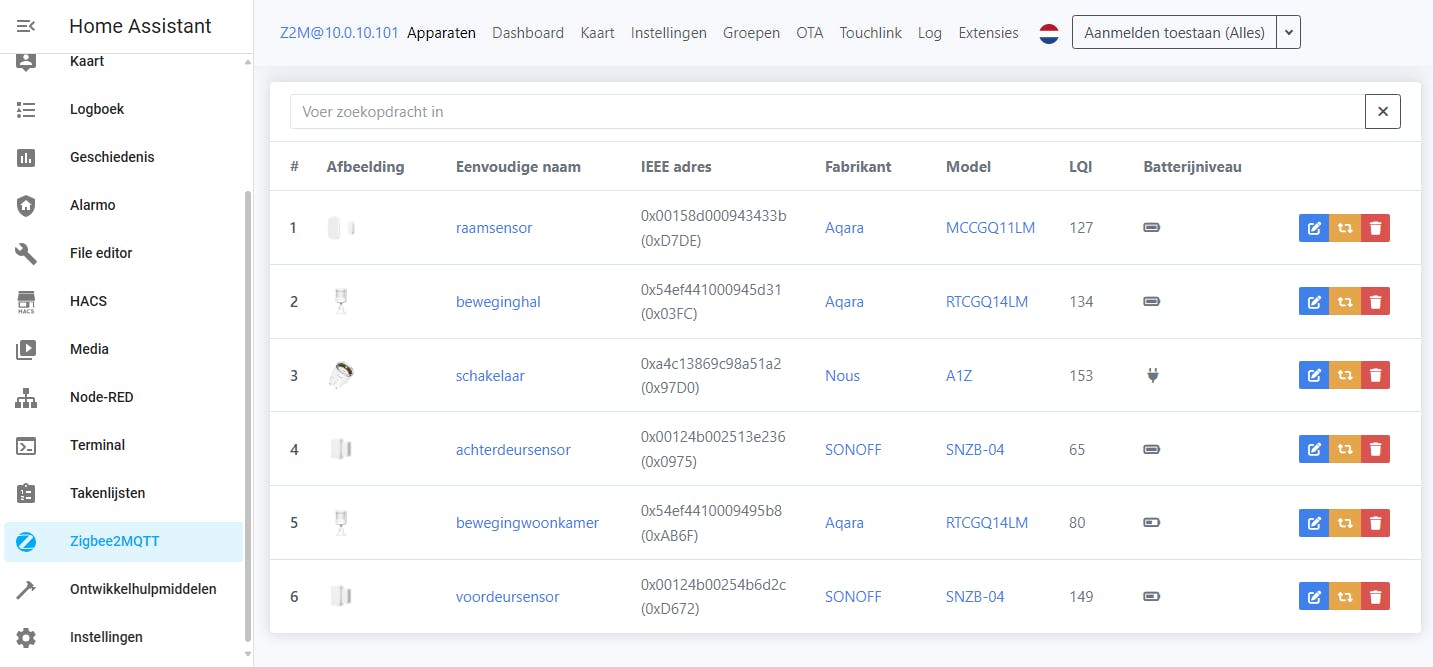The image size is (1433, 667).
Task: Rename the schakelaar device via edit icon
Action: [x=1314, y=376]
